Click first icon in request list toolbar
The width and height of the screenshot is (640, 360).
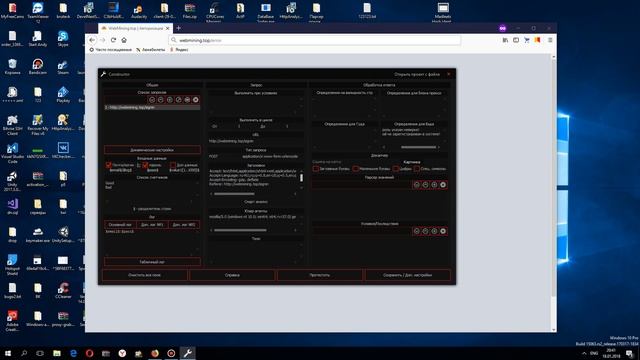pos(152,100)
